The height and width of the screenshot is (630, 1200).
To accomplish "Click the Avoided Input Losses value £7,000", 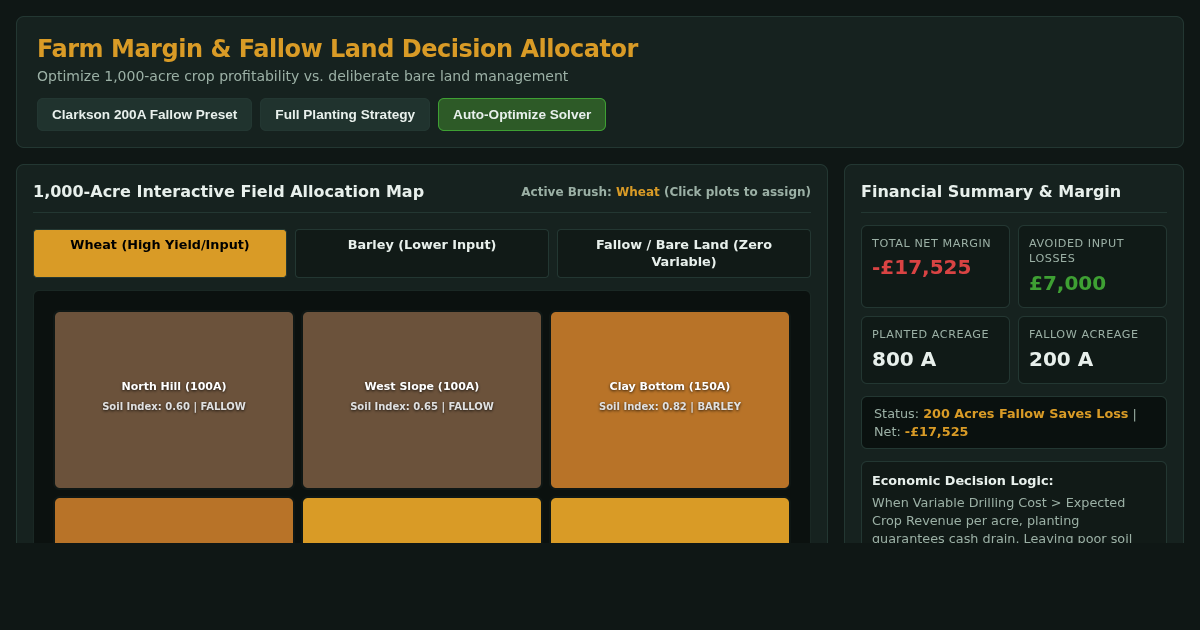I will coord(1067,284).
